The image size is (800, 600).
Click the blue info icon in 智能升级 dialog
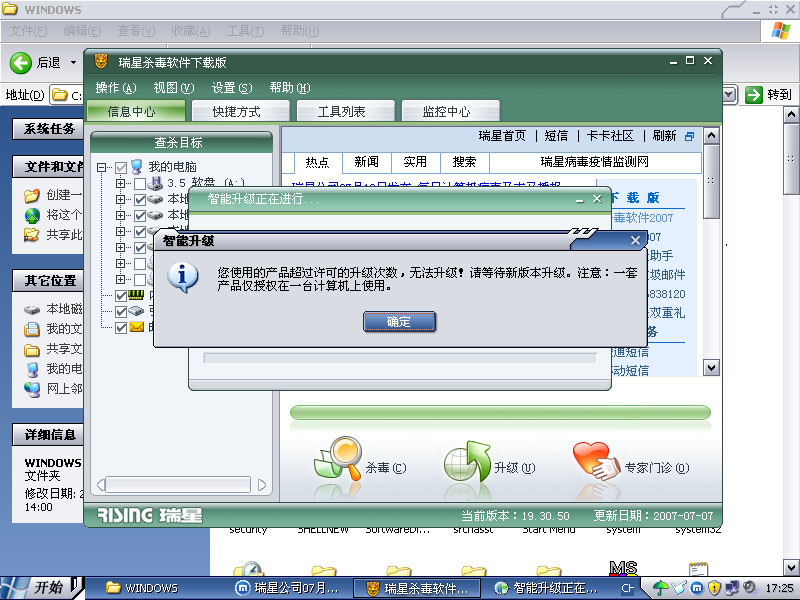tap(182, 277)
